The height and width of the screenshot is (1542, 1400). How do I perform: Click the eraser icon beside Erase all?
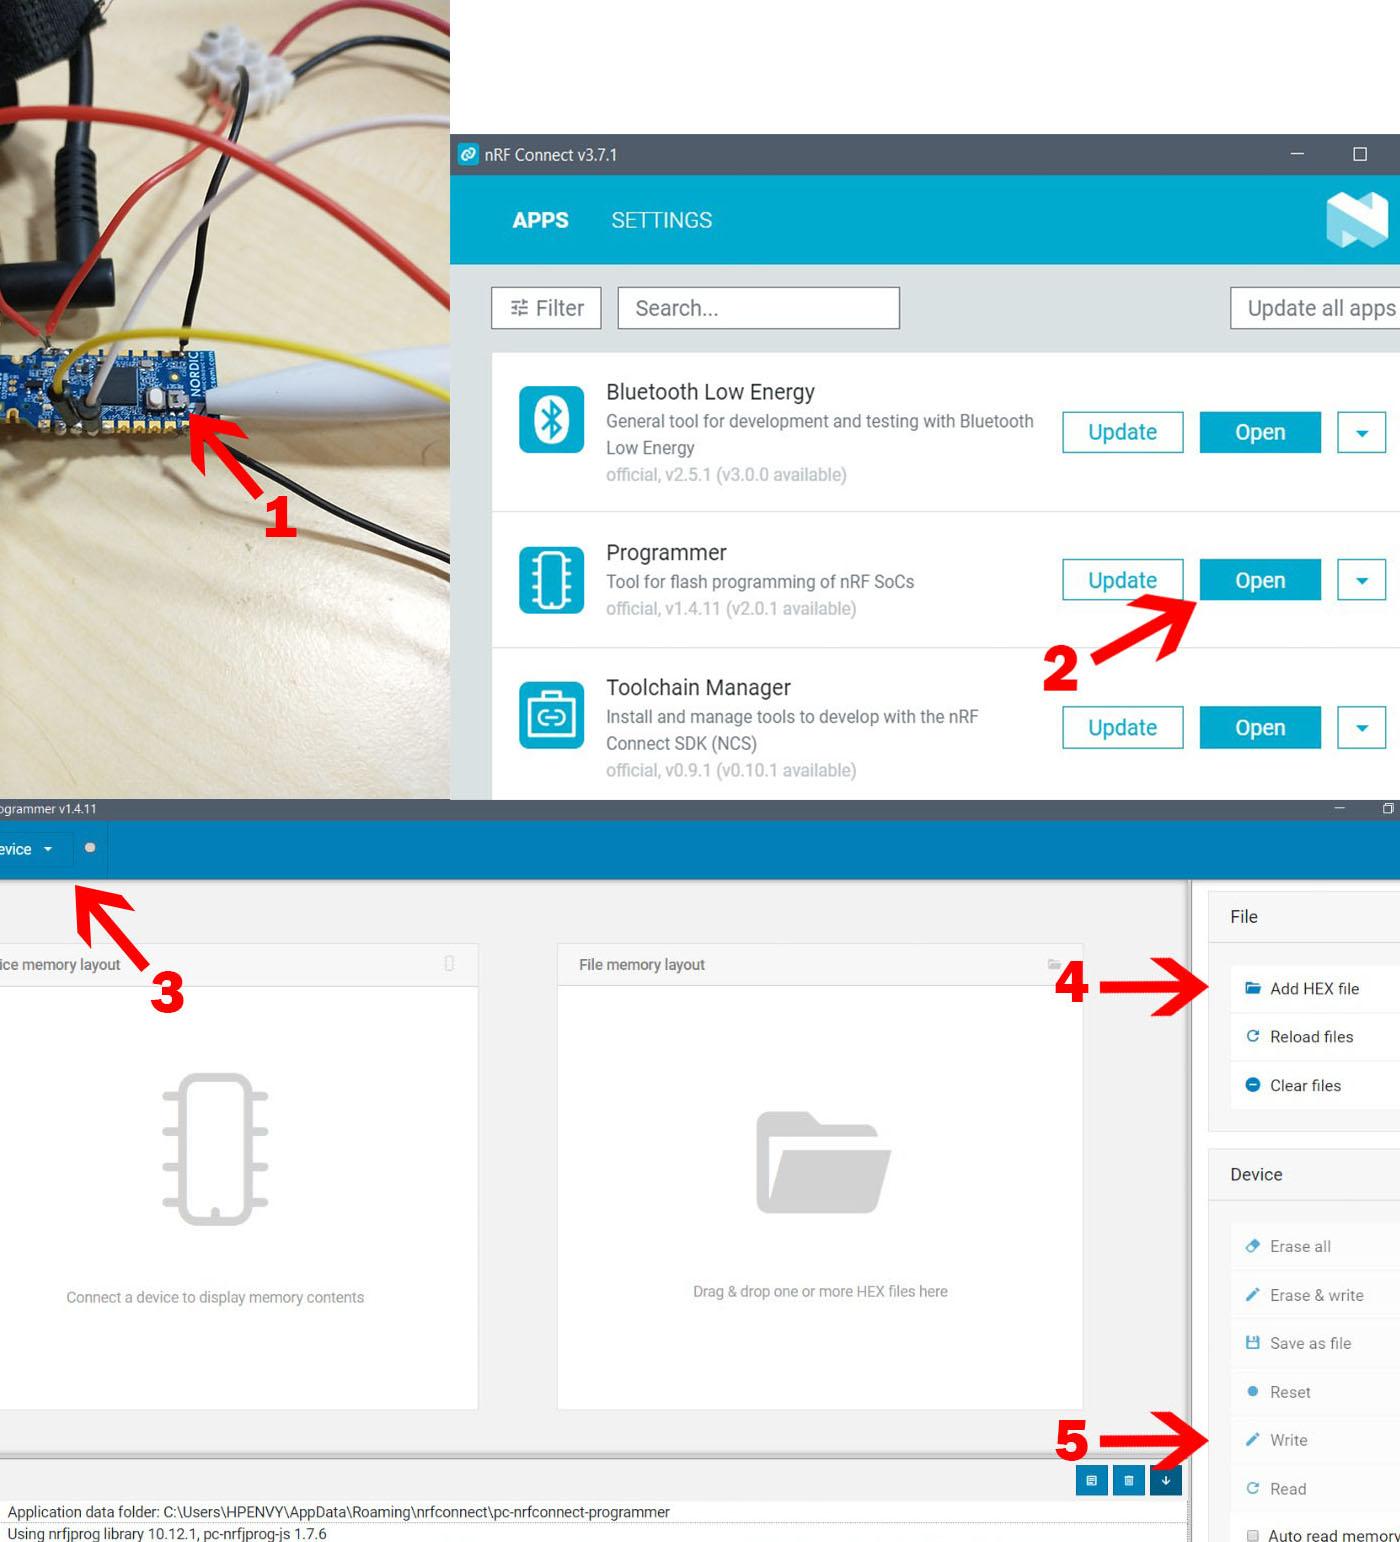click(1252, 1246)
